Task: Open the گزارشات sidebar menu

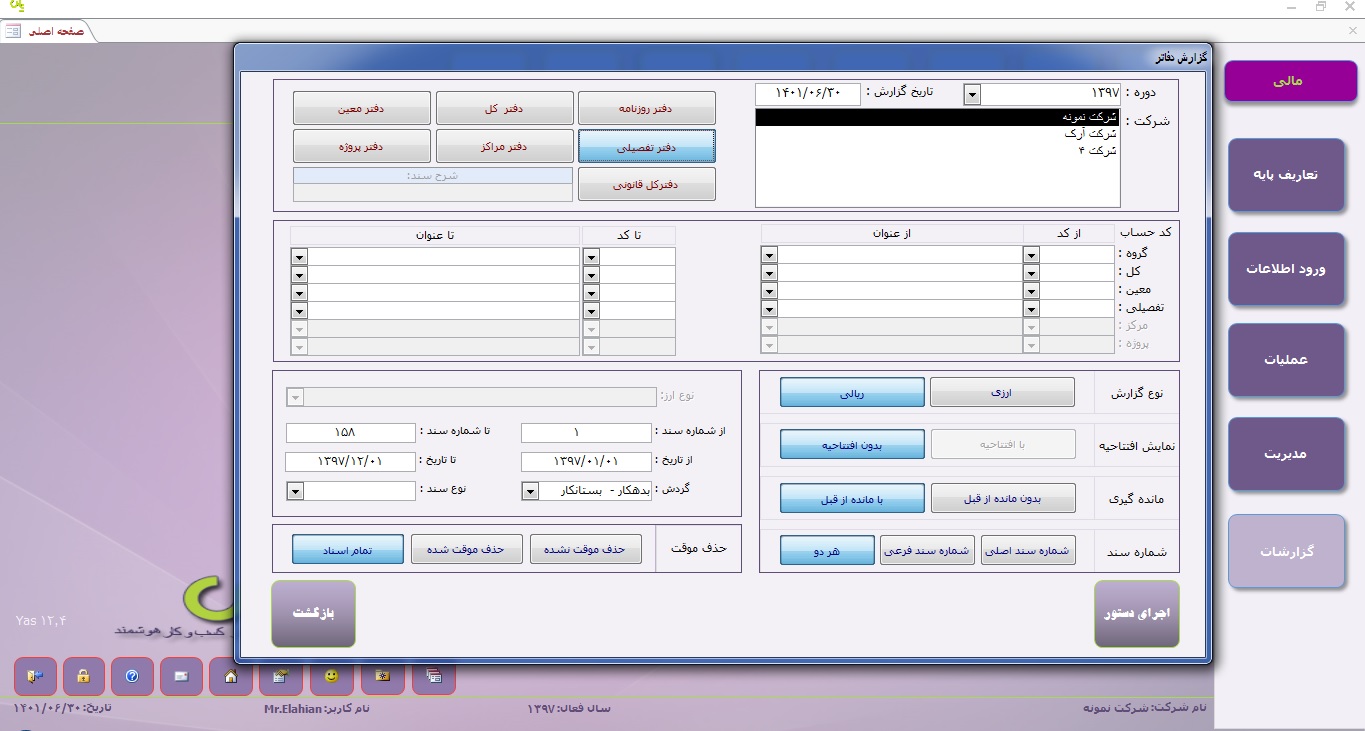Action: click(x=1286, y=551)
